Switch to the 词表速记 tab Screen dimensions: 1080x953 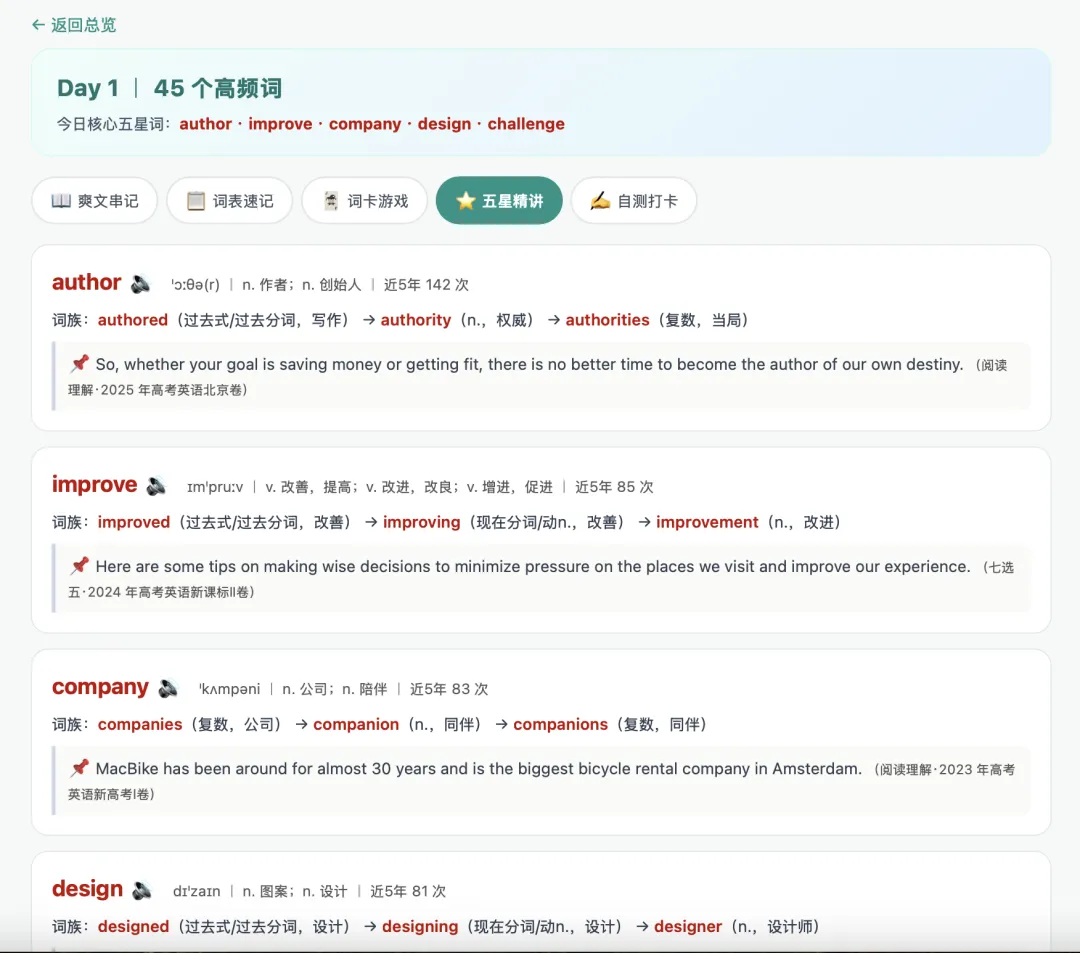click(229, 200)
